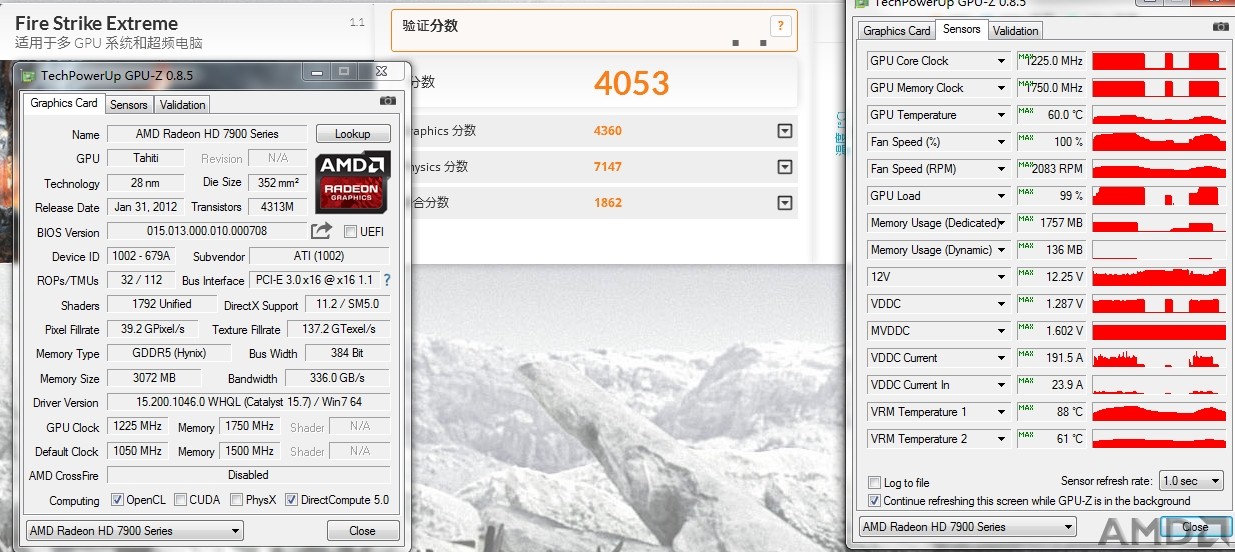Open the GPU Load sensor dropdown
1235x552 pixels.
point(1001,196)
